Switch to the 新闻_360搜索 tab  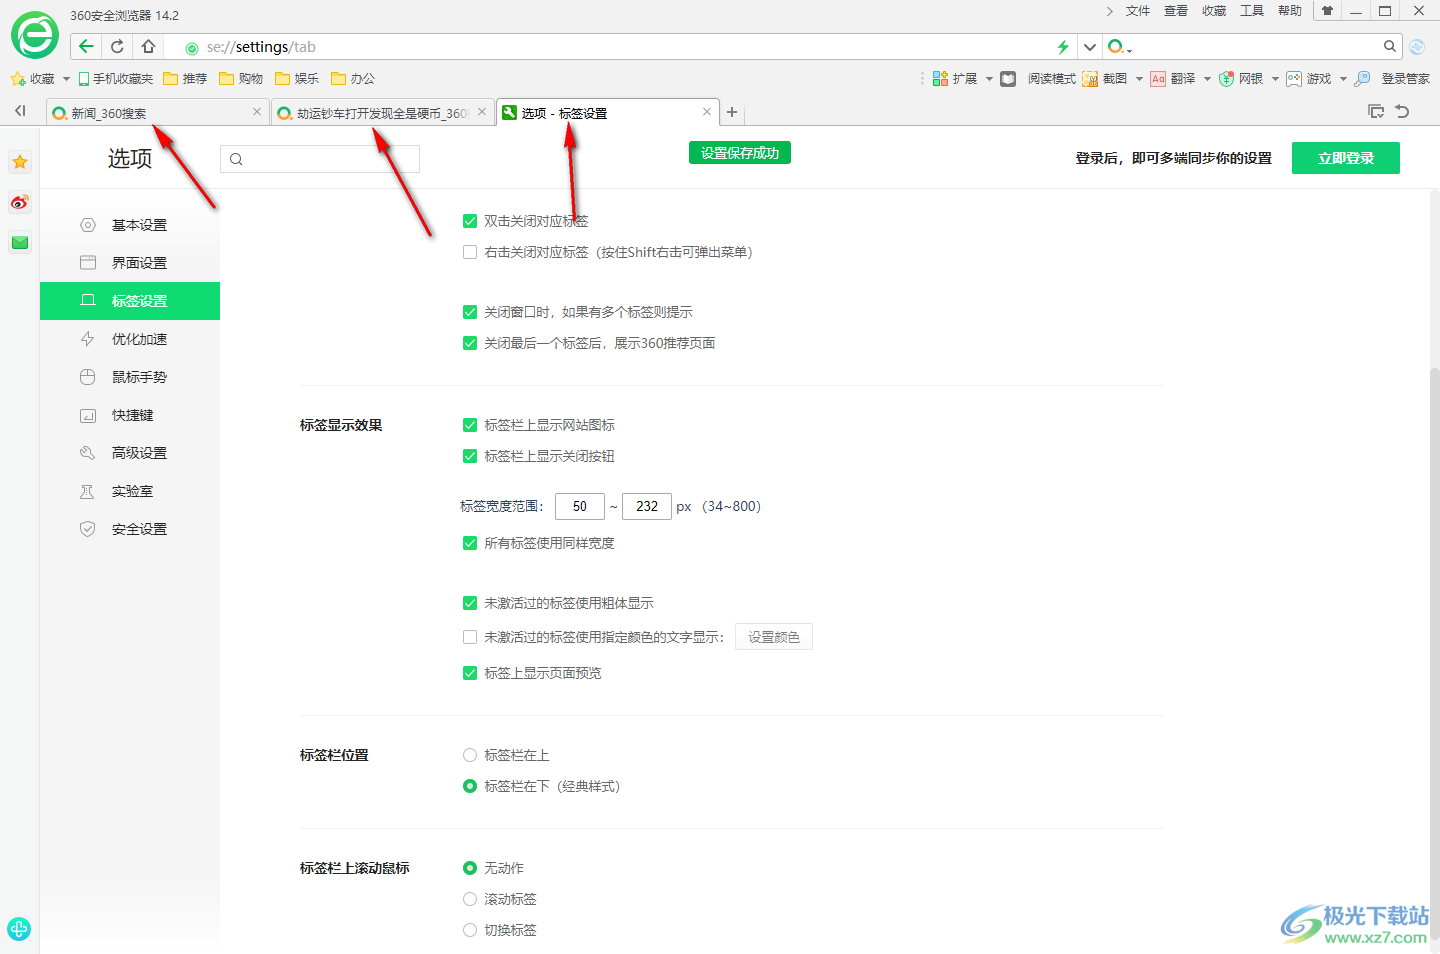[x=157, y=113]
